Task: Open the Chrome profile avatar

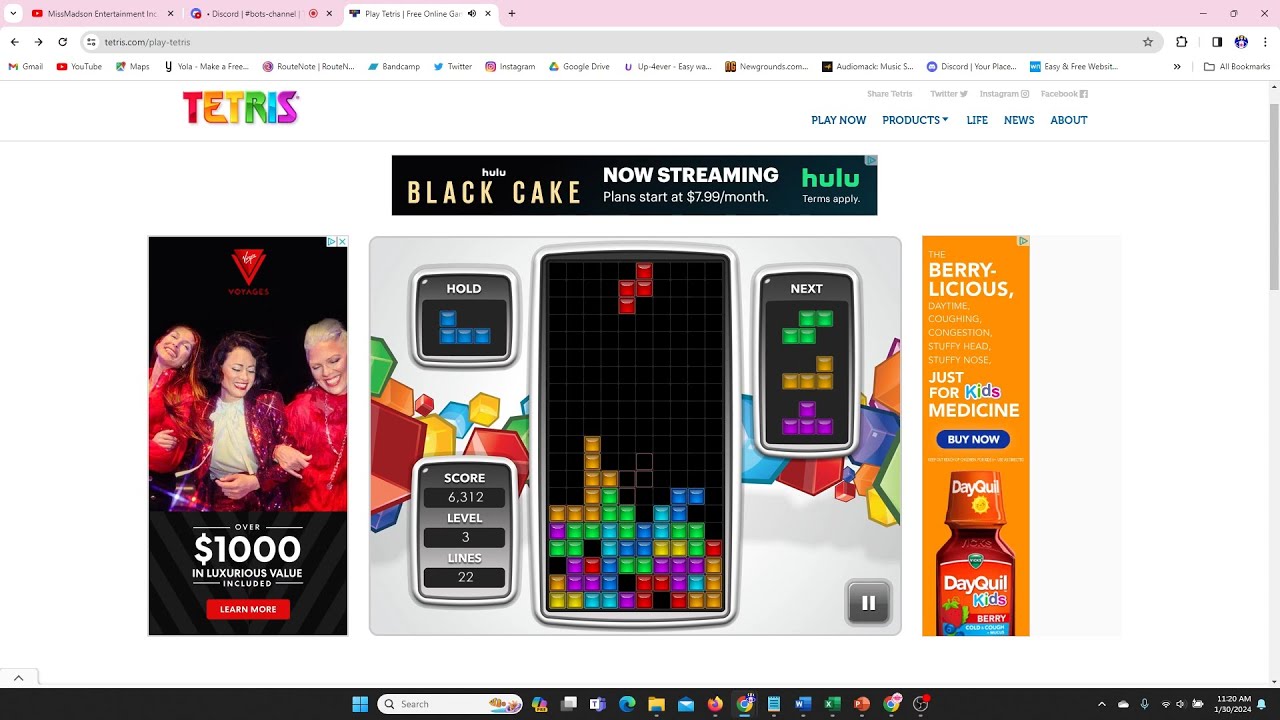Action: 1241,42
